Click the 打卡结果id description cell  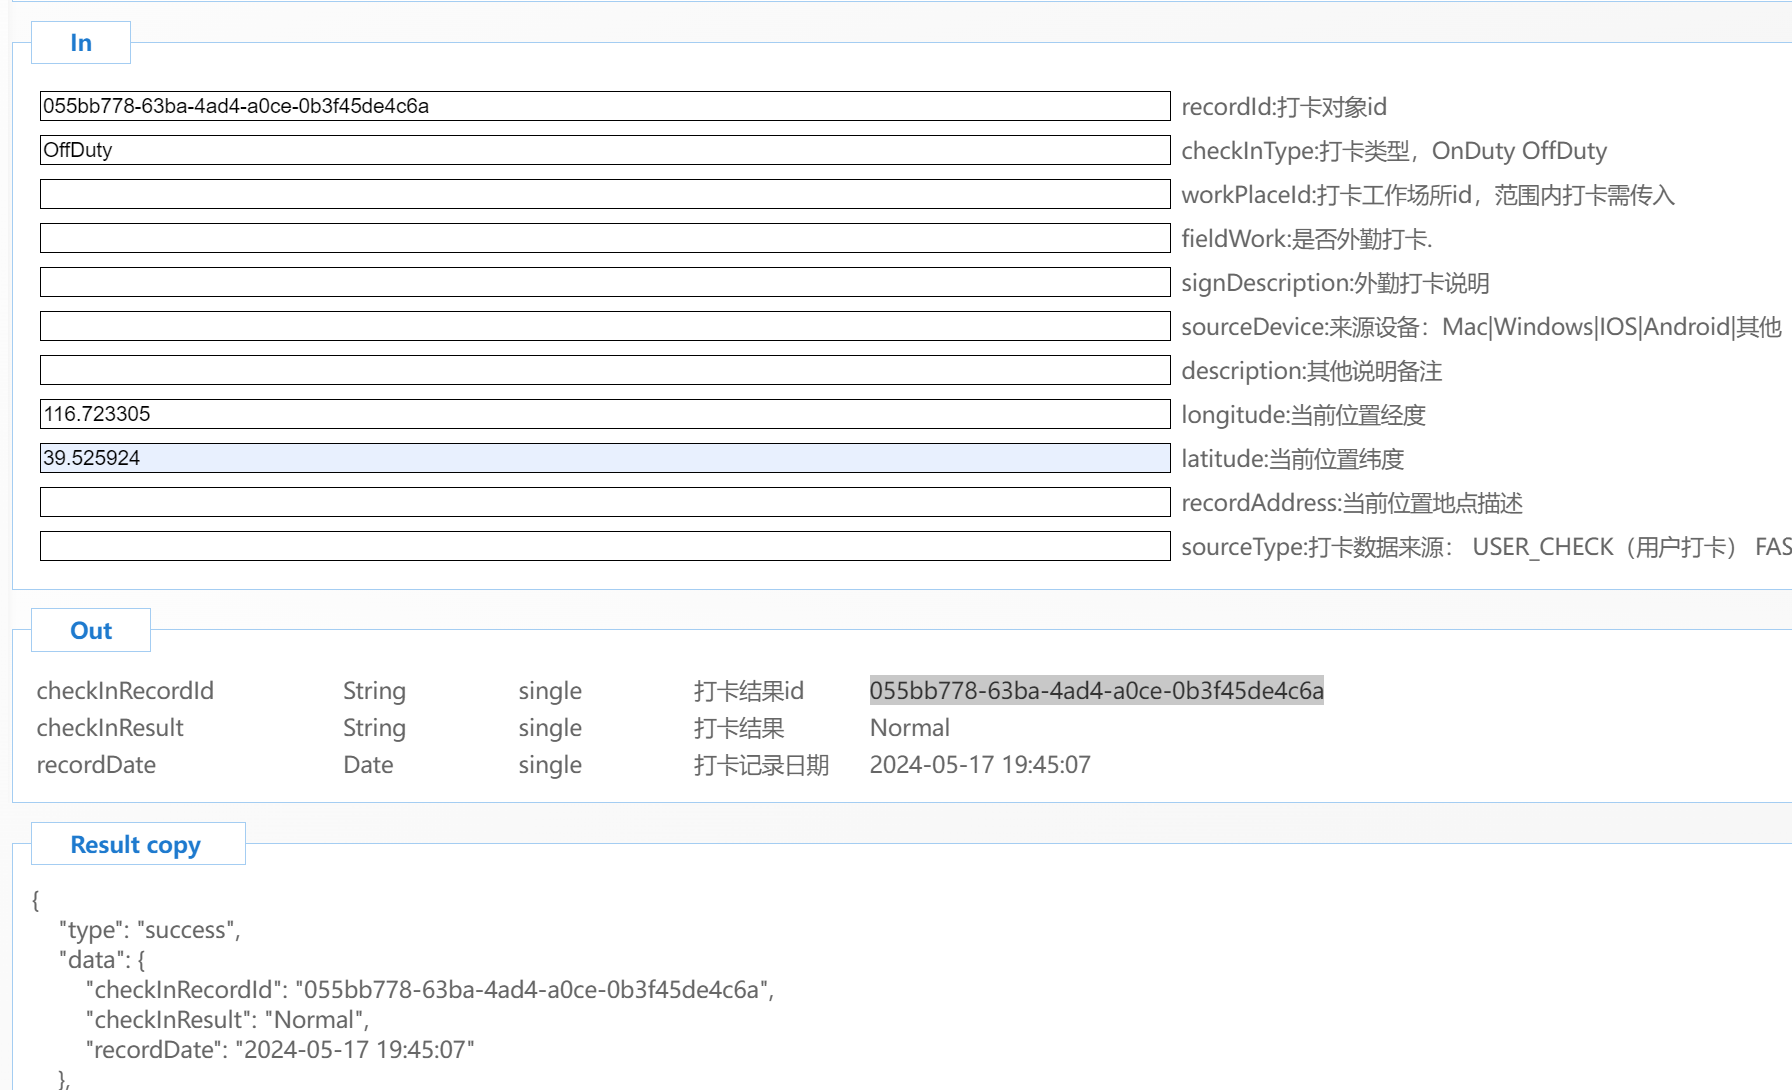[x=749, y=691]
